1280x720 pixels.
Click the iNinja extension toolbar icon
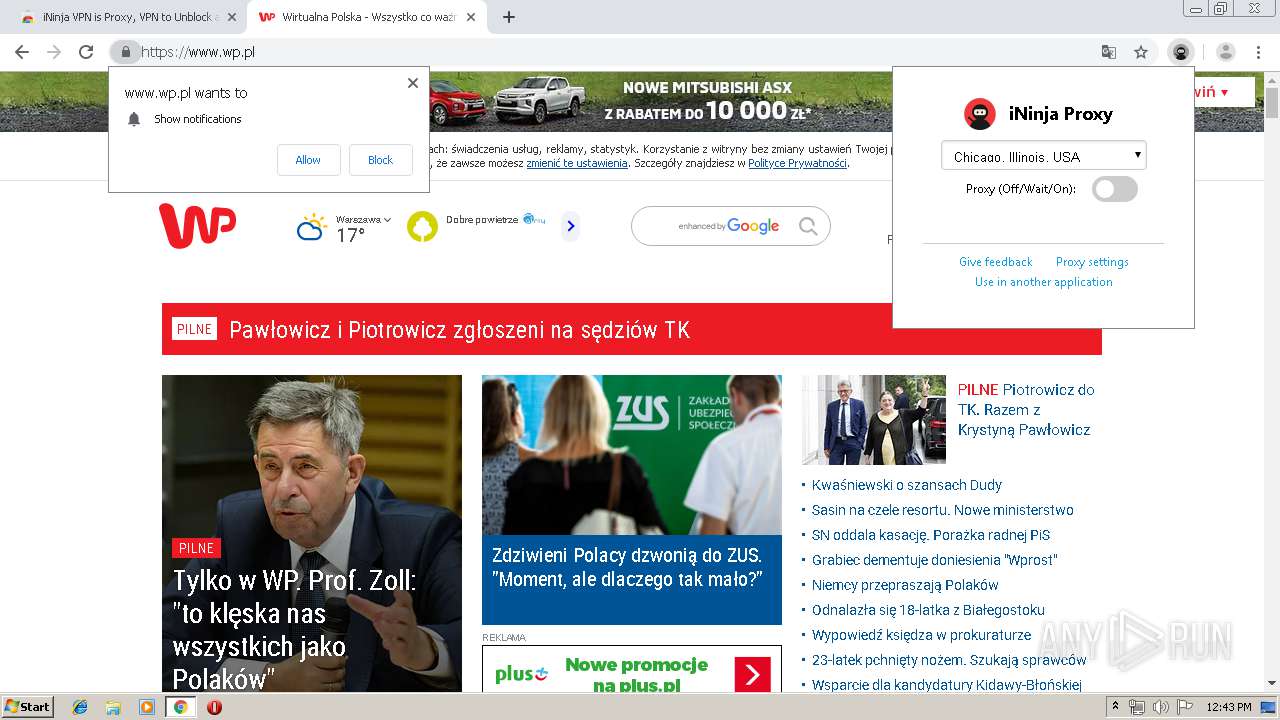pyautogui.click(x=1181, y=52)
